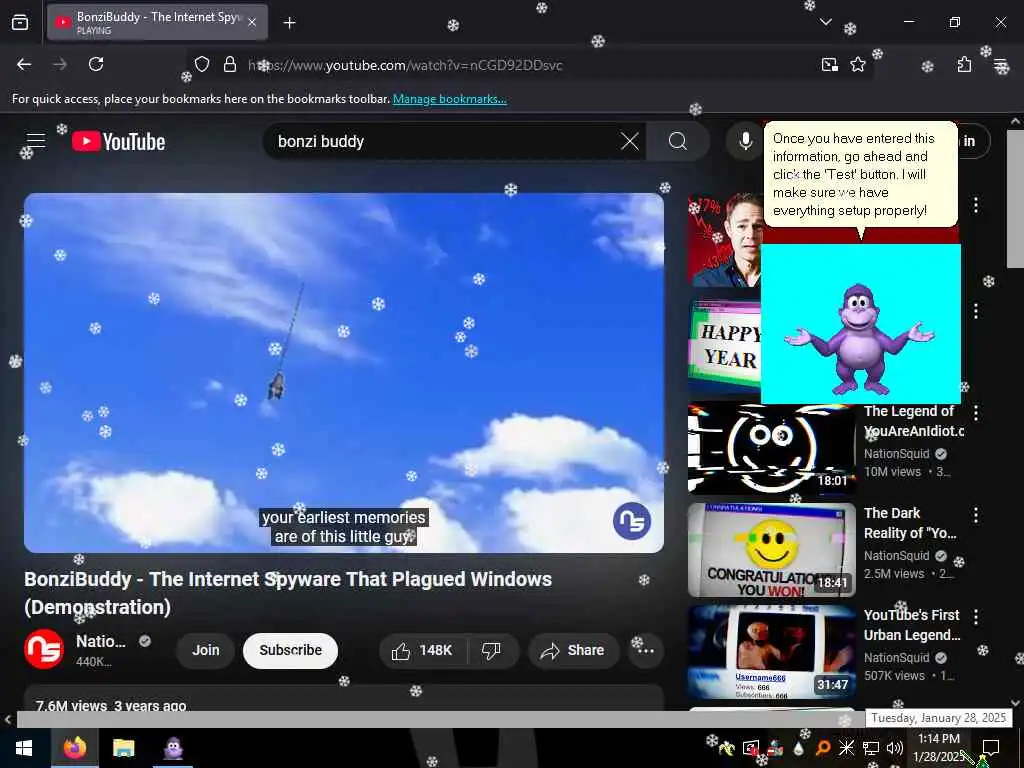Reload the current YouTube page
1024x768 pixels.
pyautogui.click(x=96, y=64)
